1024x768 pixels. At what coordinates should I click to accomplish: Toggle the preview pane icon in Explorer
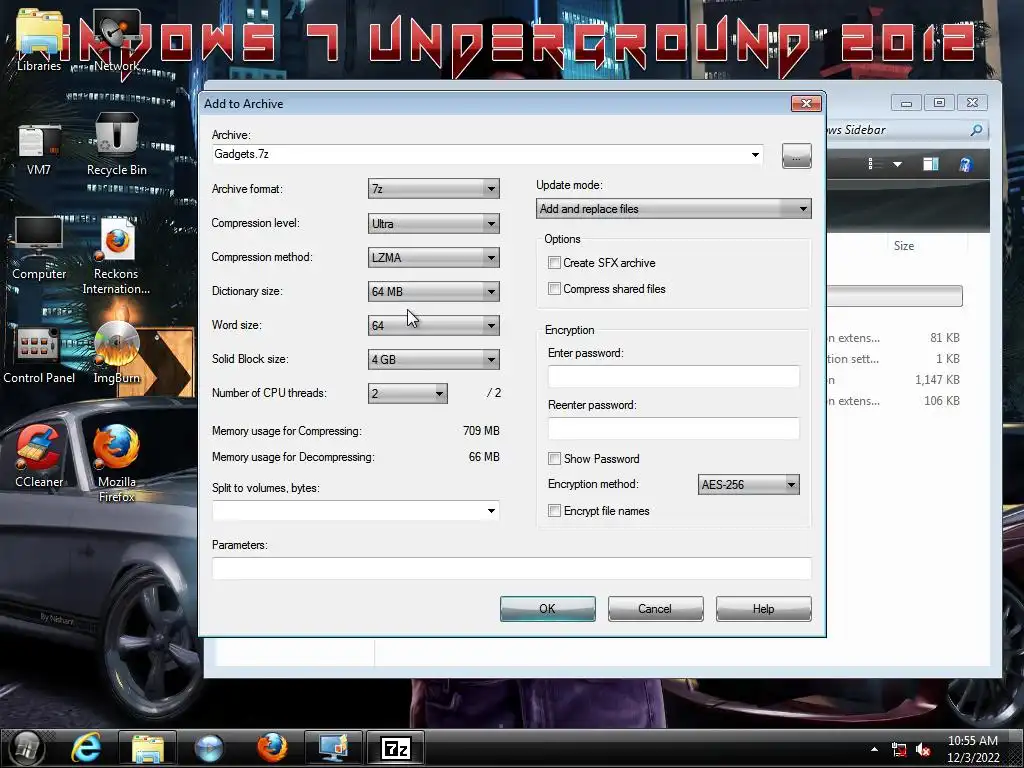[931, 164]
